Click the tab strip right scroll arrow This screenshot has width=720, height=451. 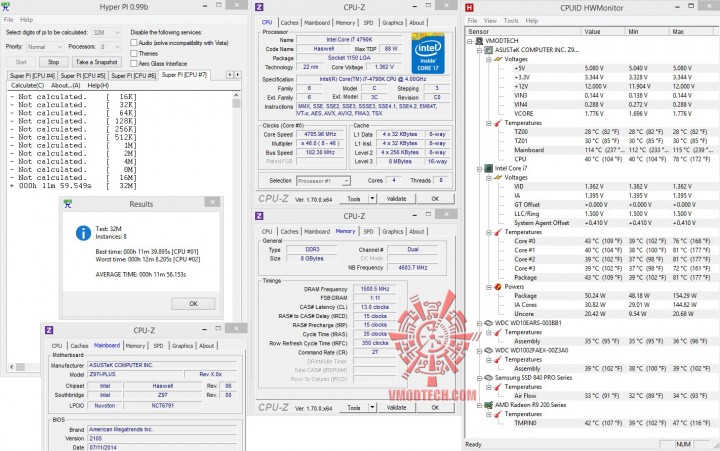(x=237, y=74)
